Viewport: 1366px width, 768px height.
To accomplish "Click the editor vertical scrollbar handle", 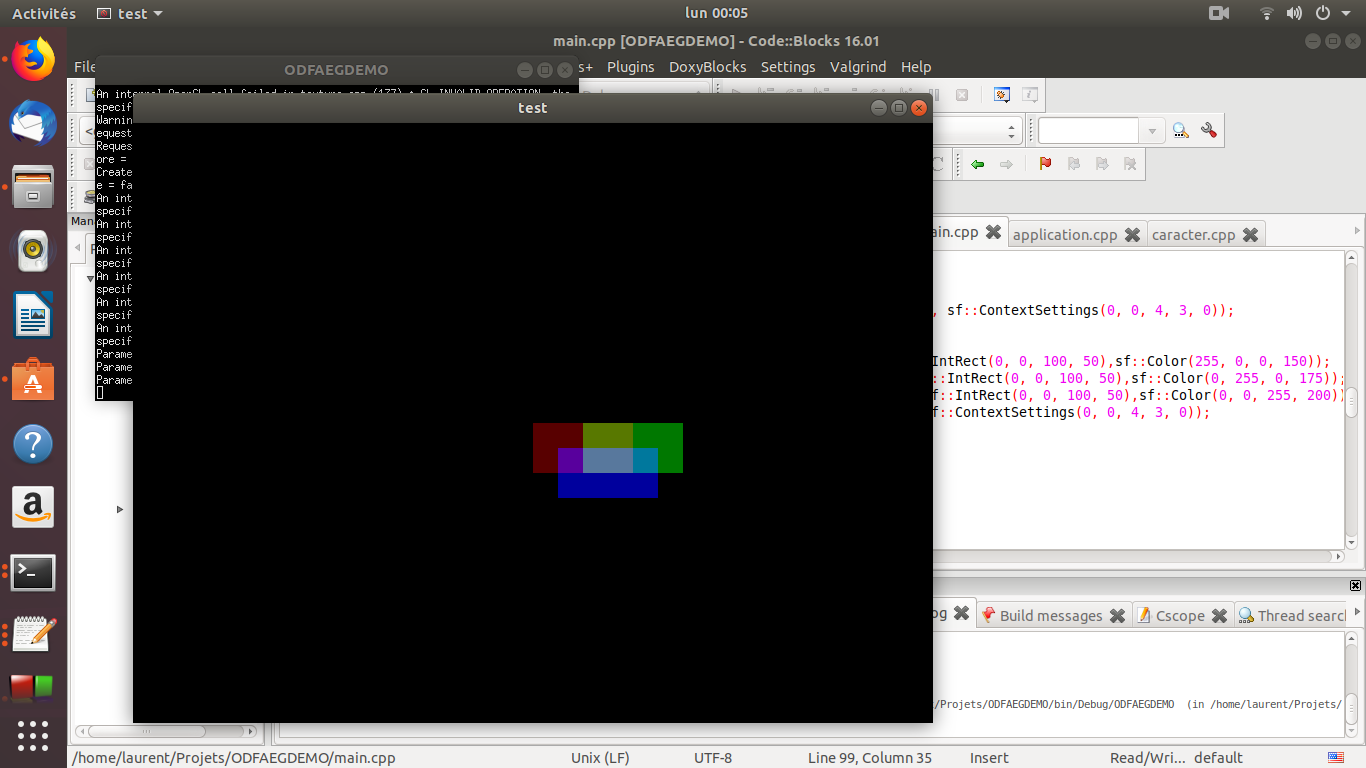I will point(1351,403).
